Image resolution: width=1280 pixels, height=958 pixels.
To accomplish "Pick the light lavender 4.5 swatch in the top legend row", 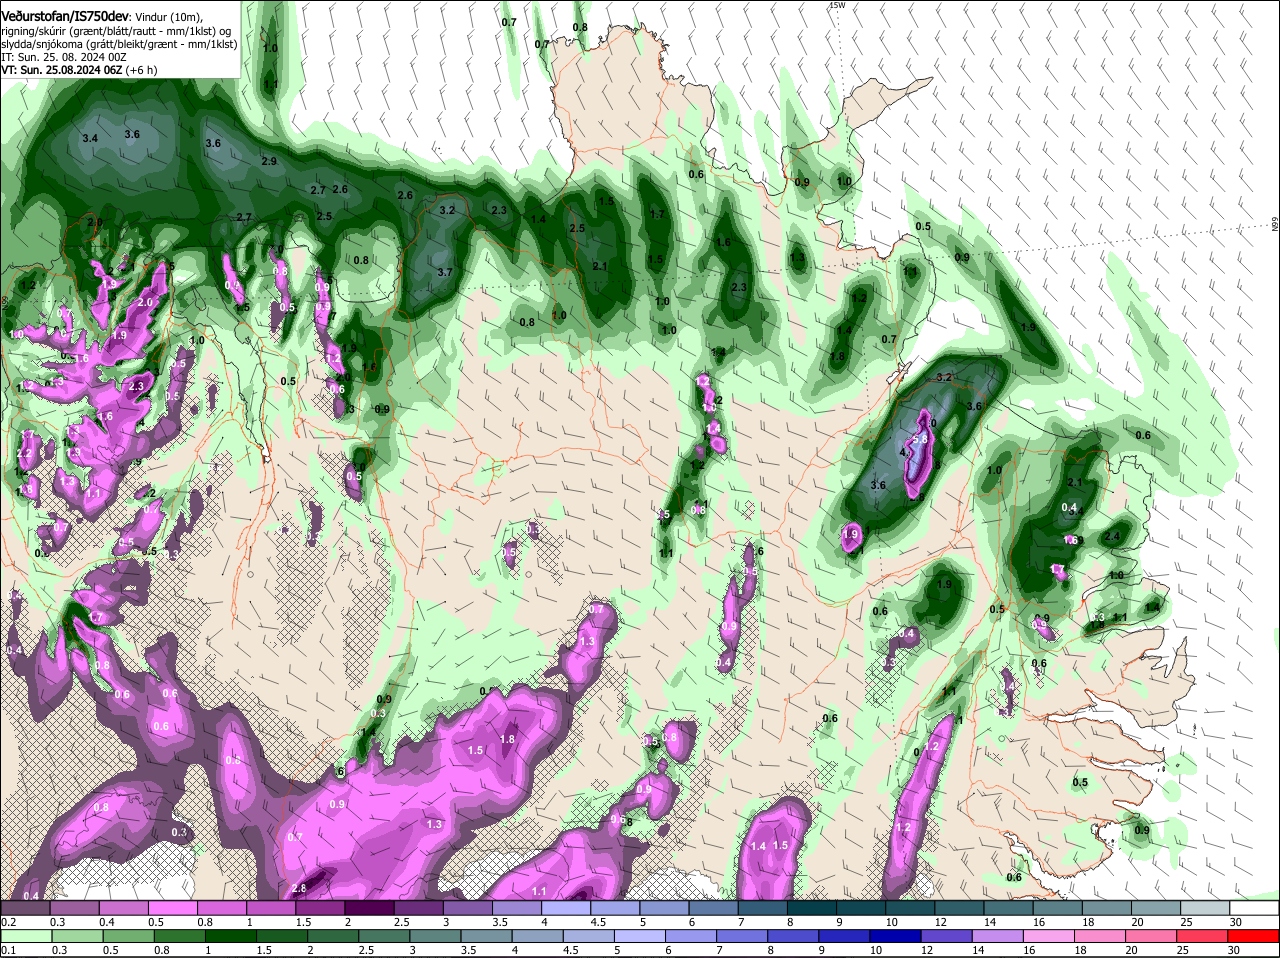I will pyautogui.click(x=617, y=908).
